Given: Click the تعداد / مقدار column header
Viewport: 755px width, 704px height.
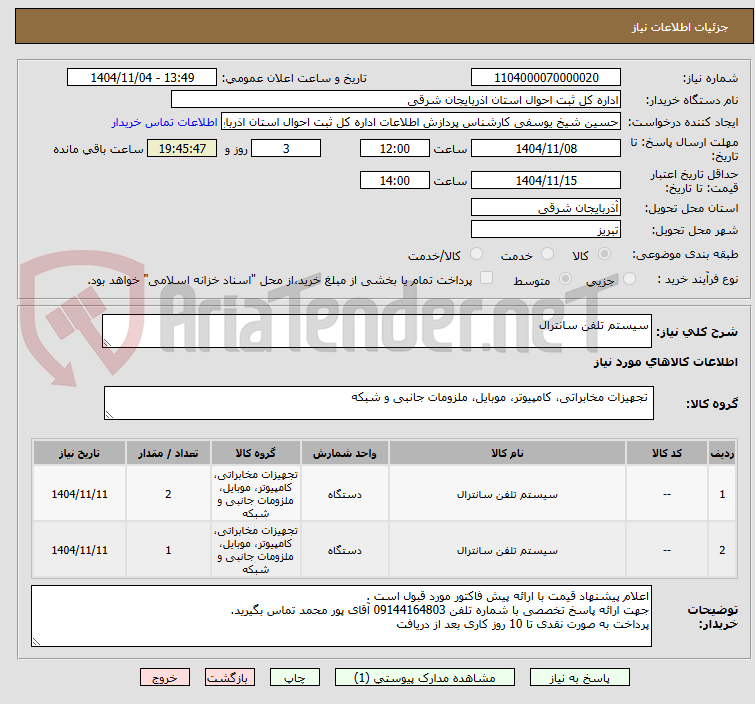Looking at the screenshot, I should 168,453.
